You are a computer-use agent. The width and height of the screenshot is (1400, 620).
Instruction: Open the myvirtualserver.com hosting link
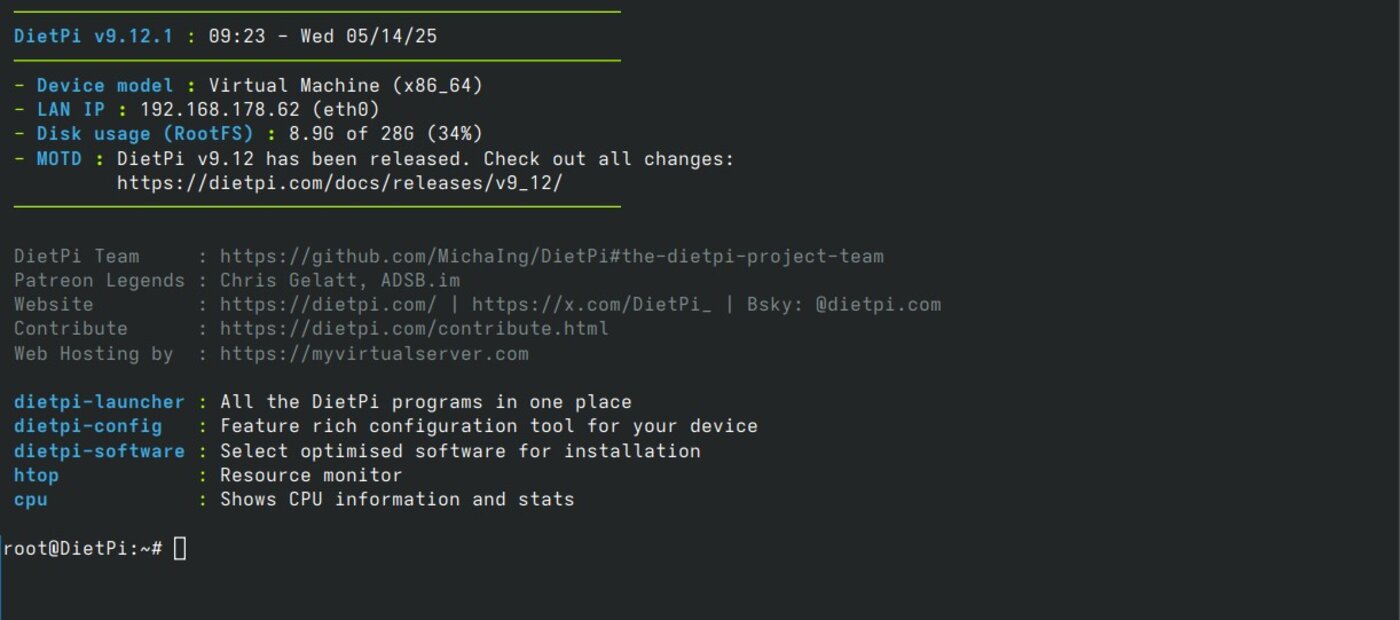(x=374, y=354)
